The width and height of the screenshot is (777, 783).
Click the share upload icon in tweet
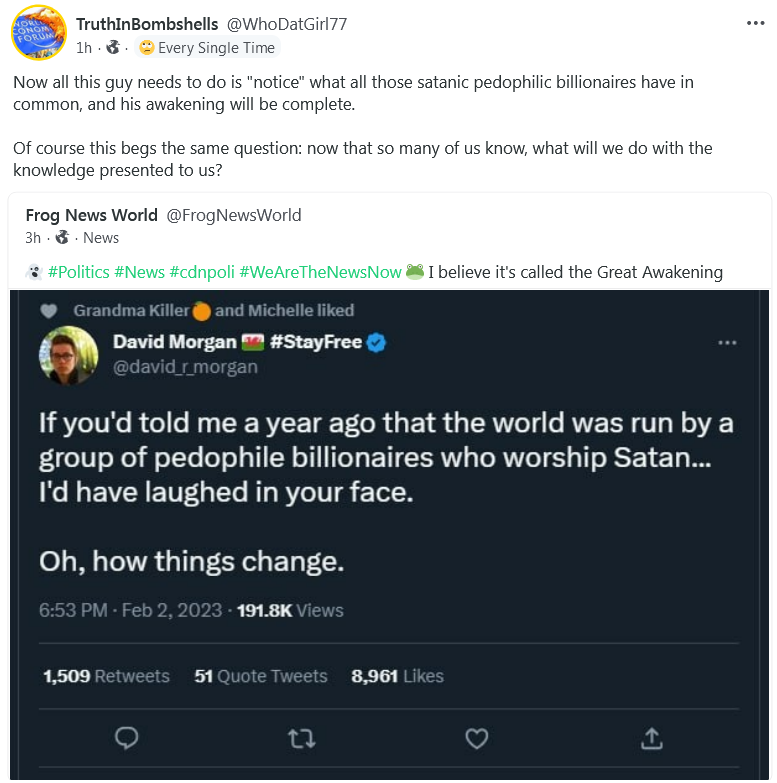pyautogui.click(x=651, y=739)
